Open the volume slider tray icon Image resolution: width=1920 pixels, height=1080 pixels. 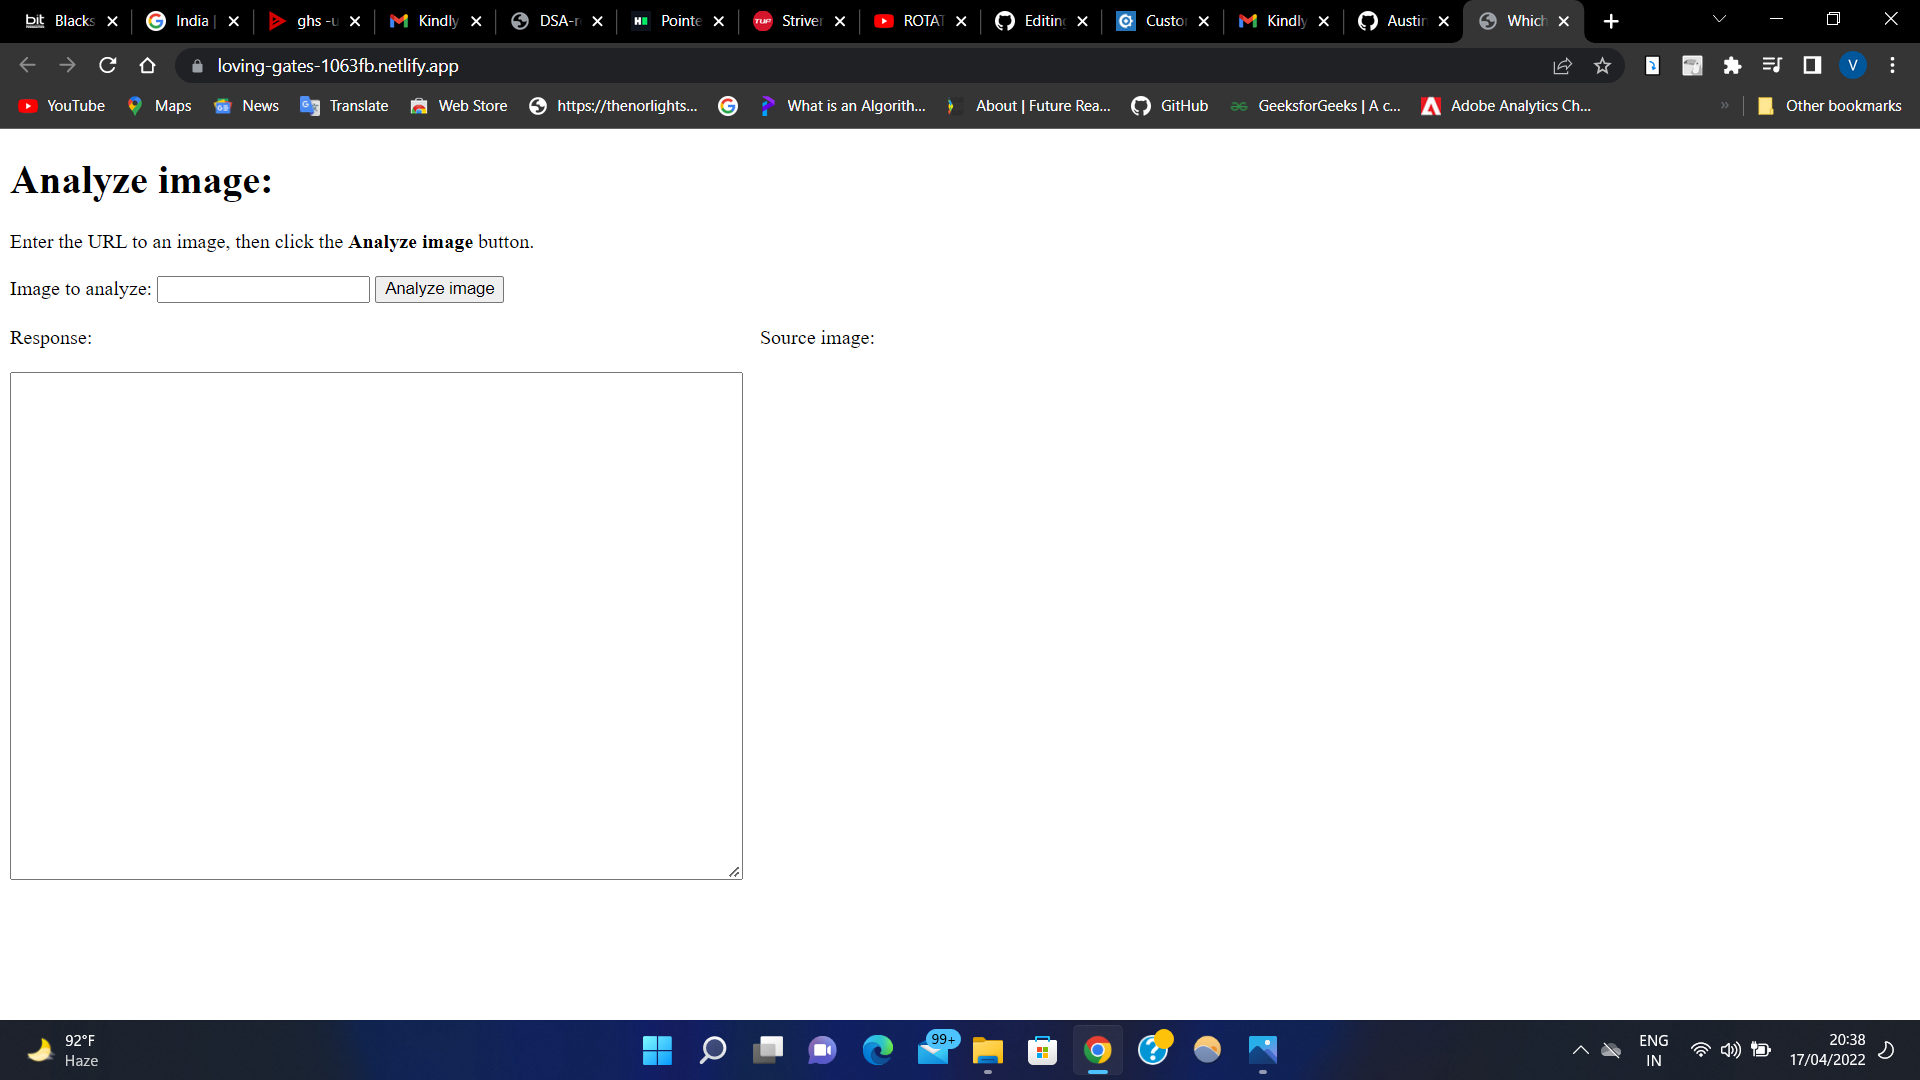tap(1730, 1050)
